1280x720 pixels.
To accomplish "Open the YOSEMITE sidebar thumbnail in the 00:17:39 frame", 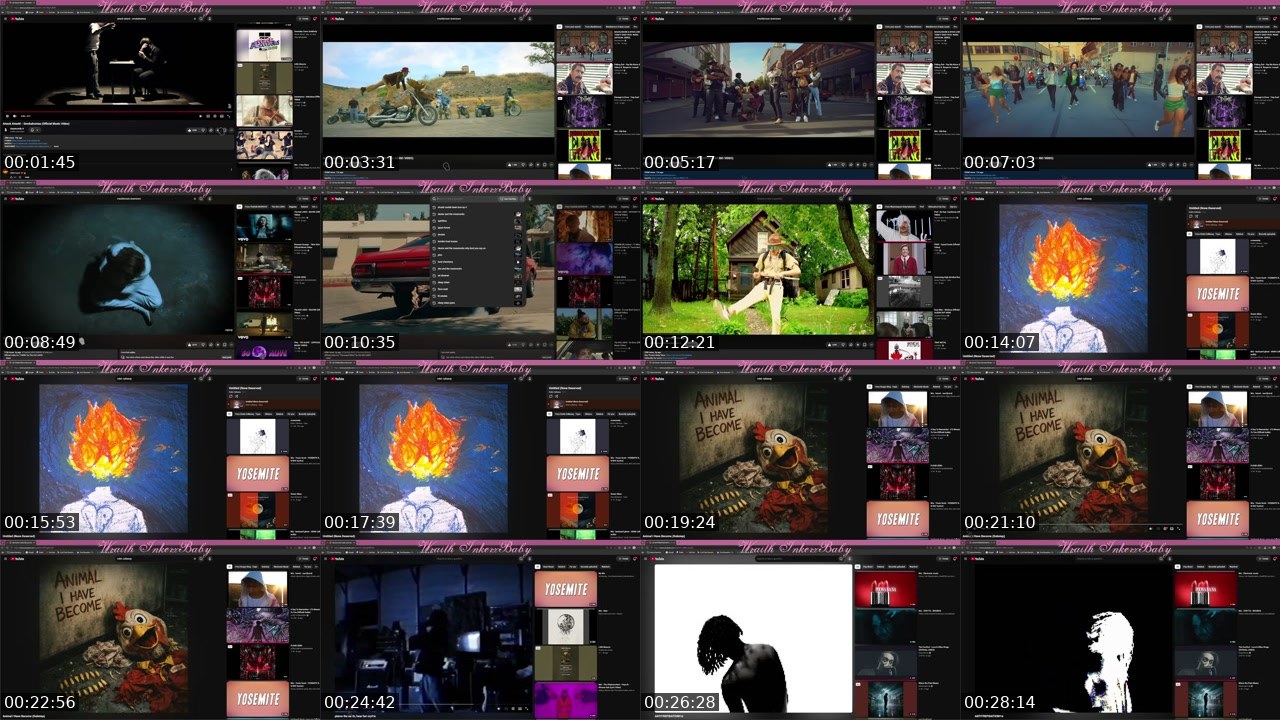I will point(578,474).
